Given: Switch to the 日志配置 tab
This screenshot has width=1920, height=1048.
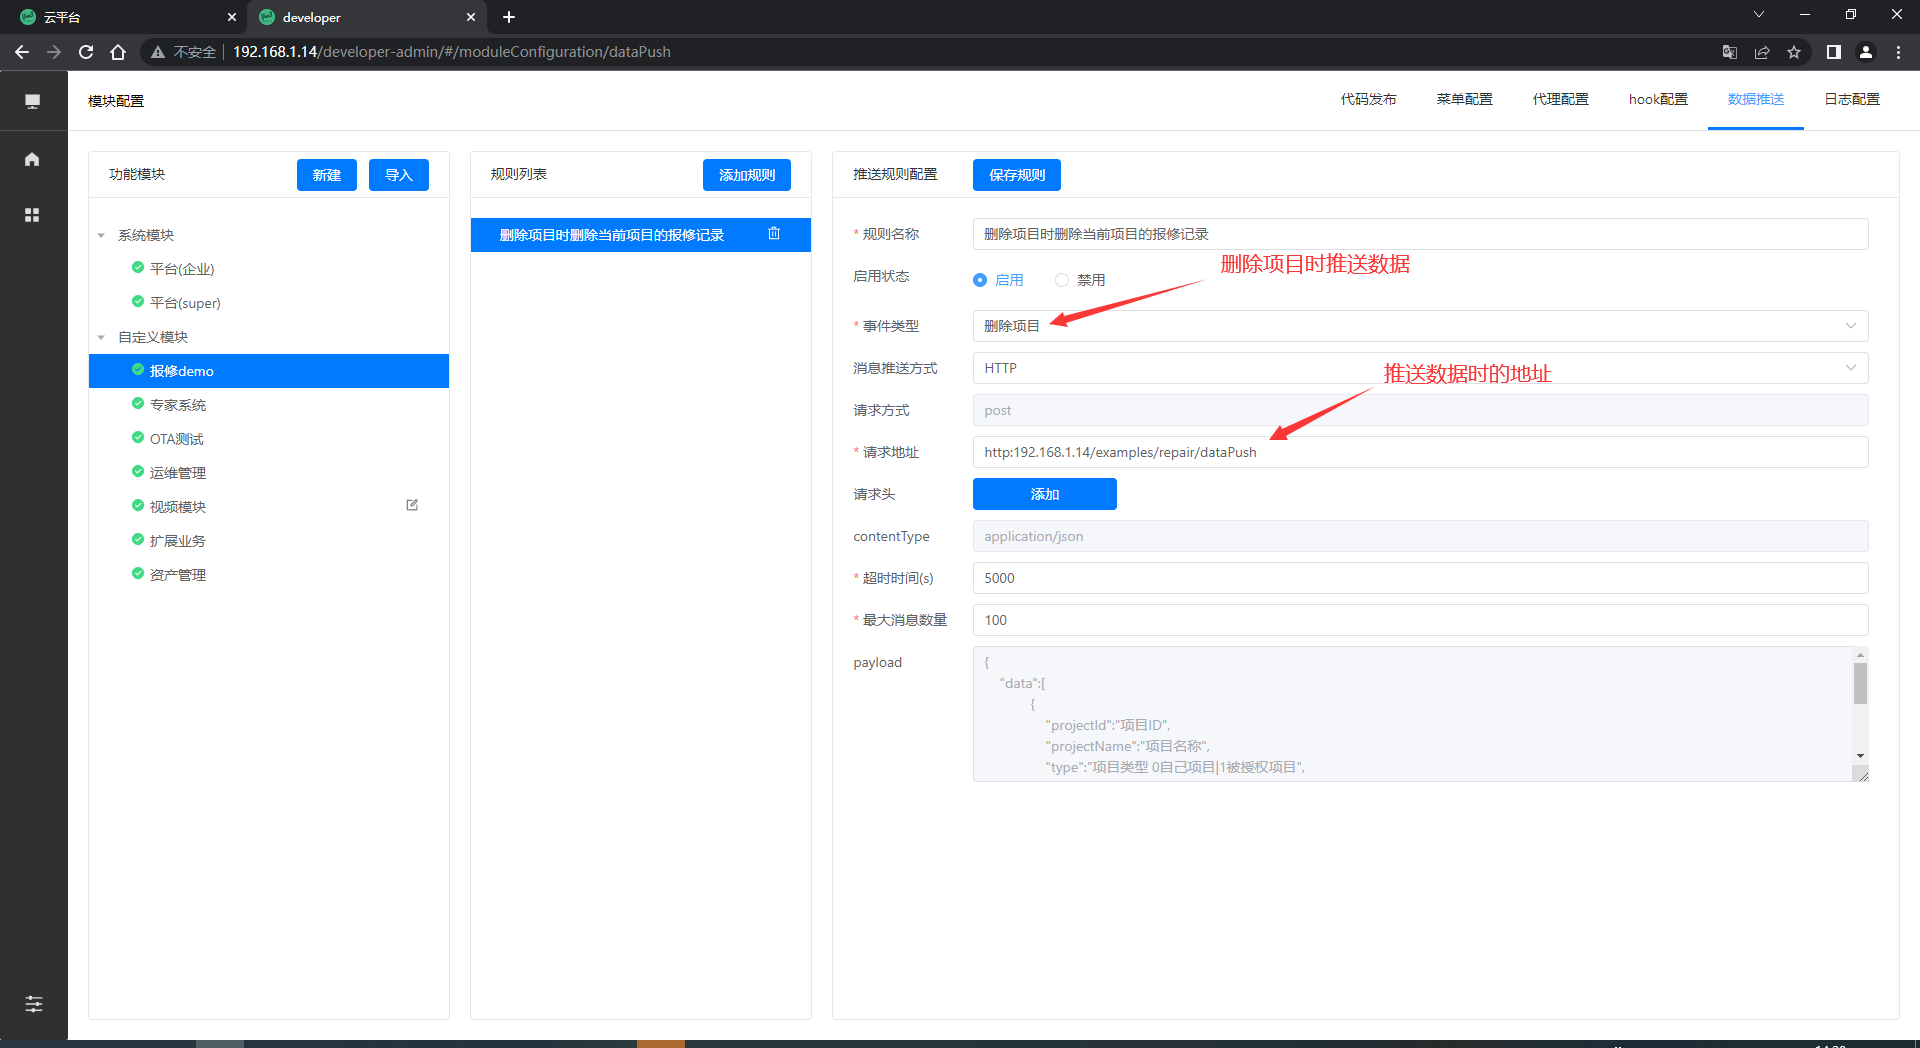Looking at the screenshot, I should click(x=1851, y=99).
